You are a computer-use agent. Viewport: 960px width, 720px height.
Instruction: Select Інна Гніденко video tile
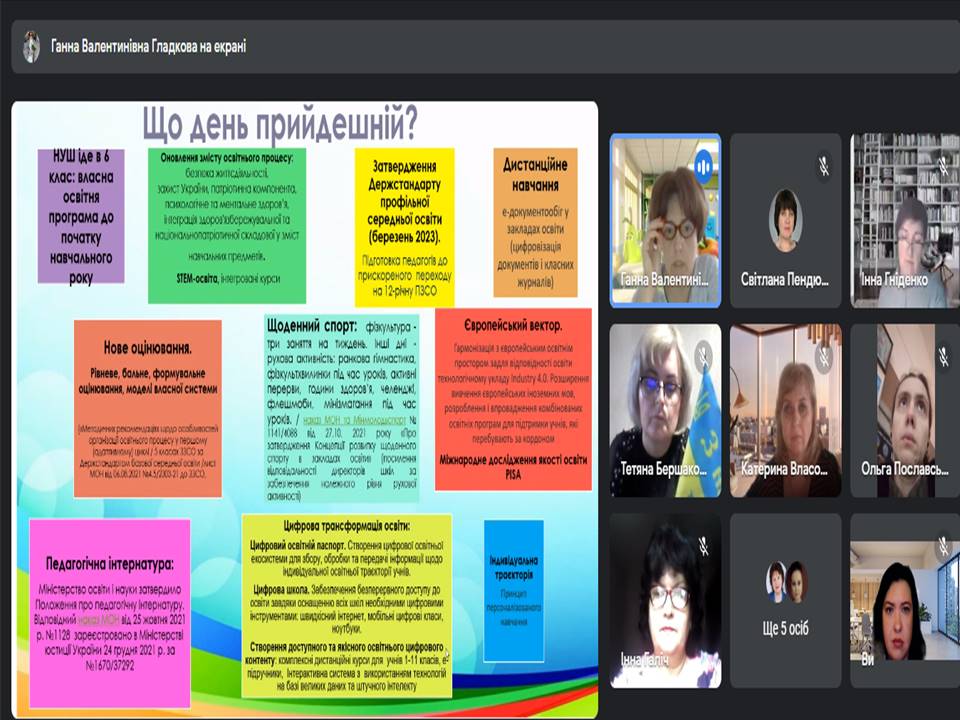click(x=905, y=220)
